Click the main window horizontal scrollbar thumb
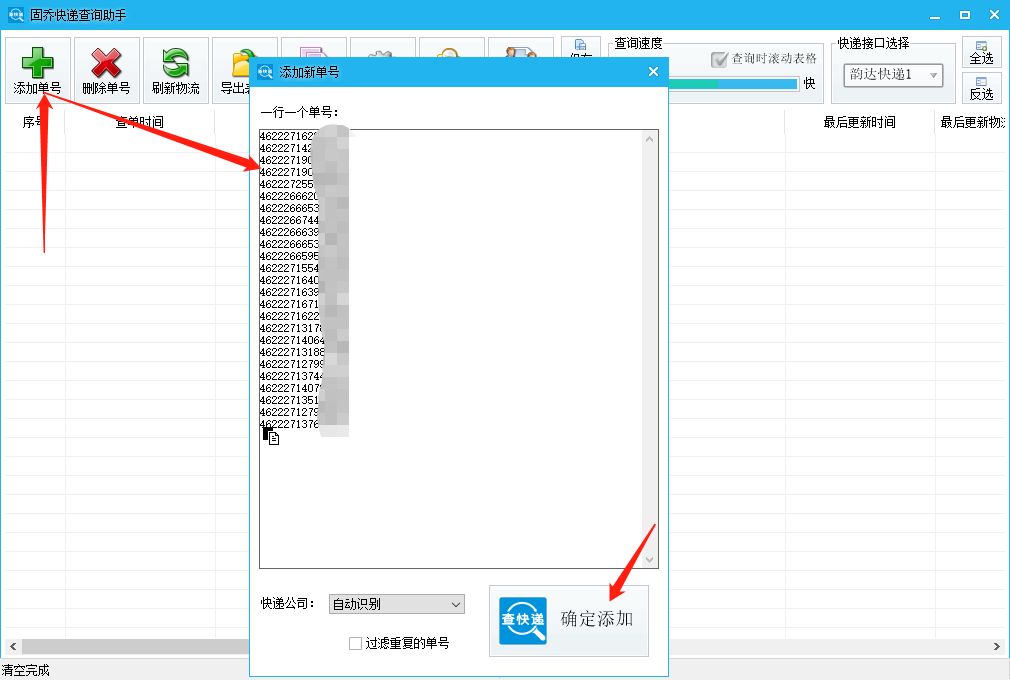This screenshot has height=680, width=1010. 135,646
